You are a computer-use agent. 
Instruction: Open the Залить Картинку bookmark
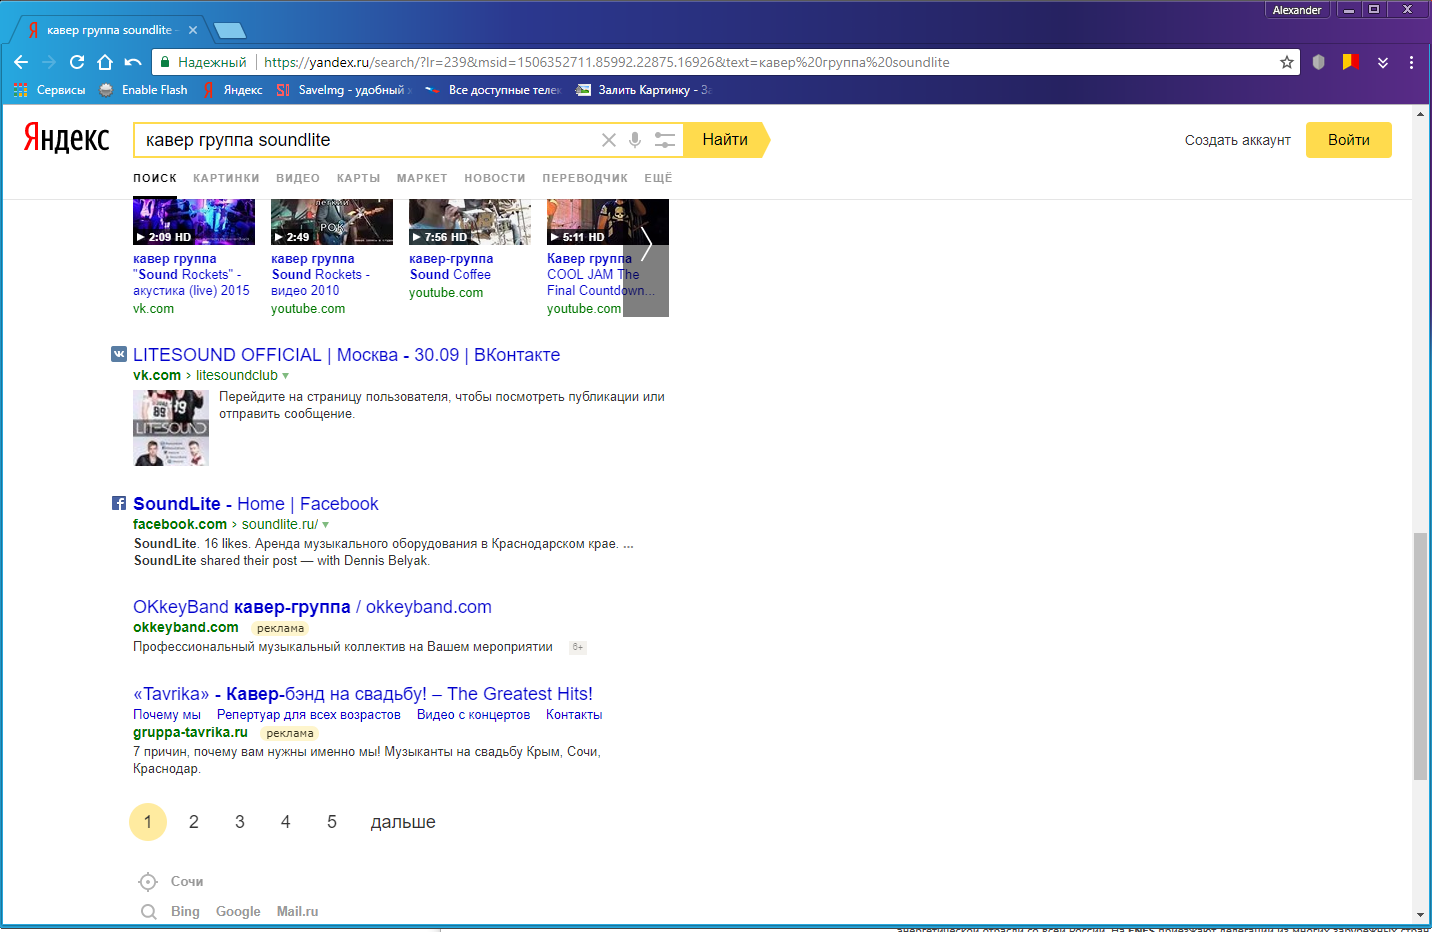pyautogui.click(x=642, y=90)
